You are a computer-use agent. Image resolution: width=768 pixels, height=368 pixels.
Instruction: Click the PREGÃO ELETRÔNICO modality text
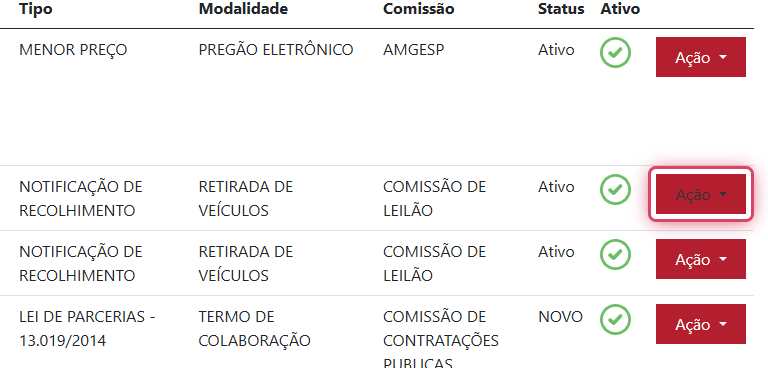tap(276, 50)
